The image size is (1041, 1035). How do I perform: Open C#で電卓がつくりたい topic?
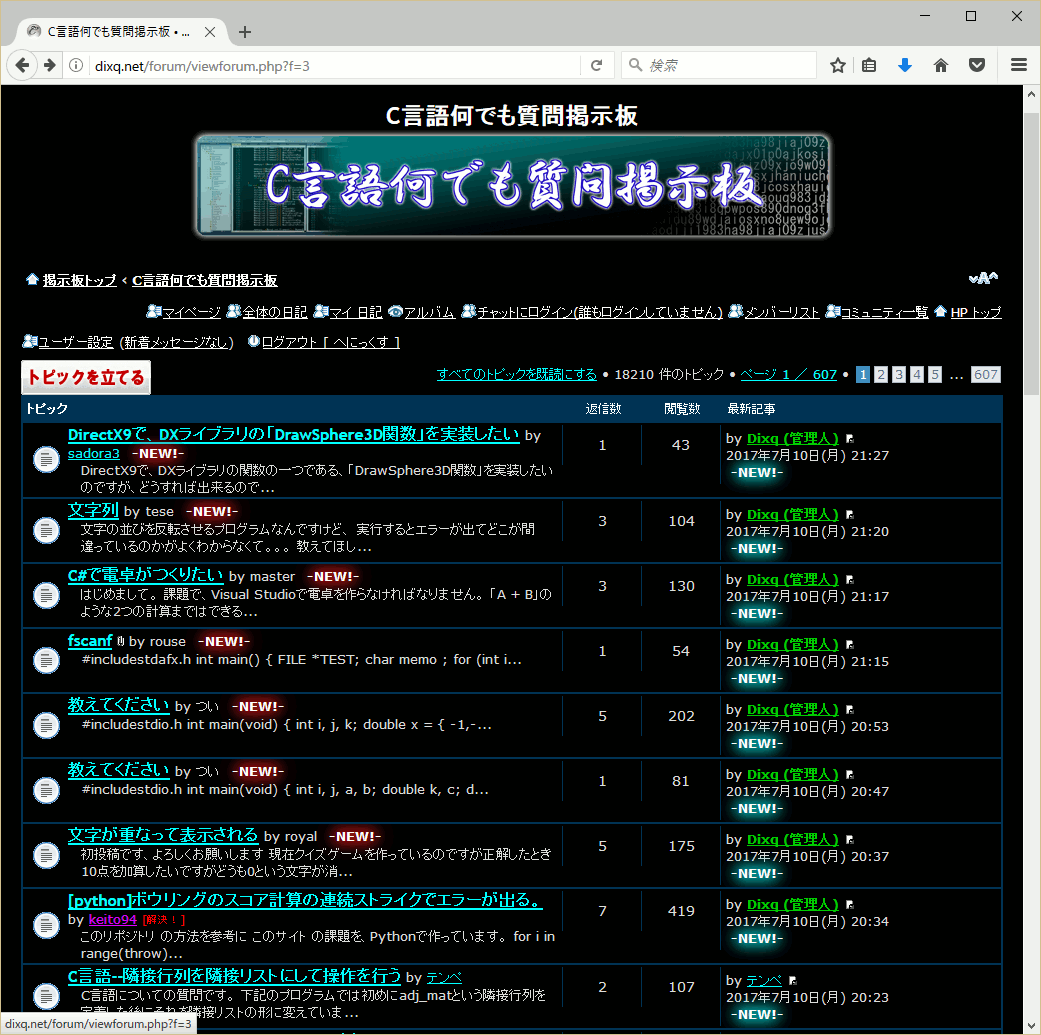click(145, 575)
